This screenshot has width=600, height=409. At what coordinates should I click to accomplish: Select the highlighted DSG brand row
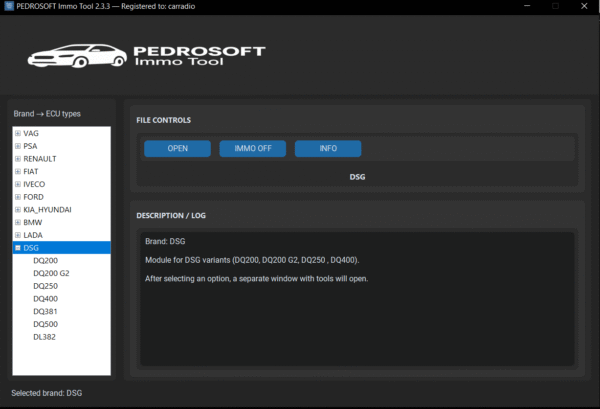(x=62, y=248)
